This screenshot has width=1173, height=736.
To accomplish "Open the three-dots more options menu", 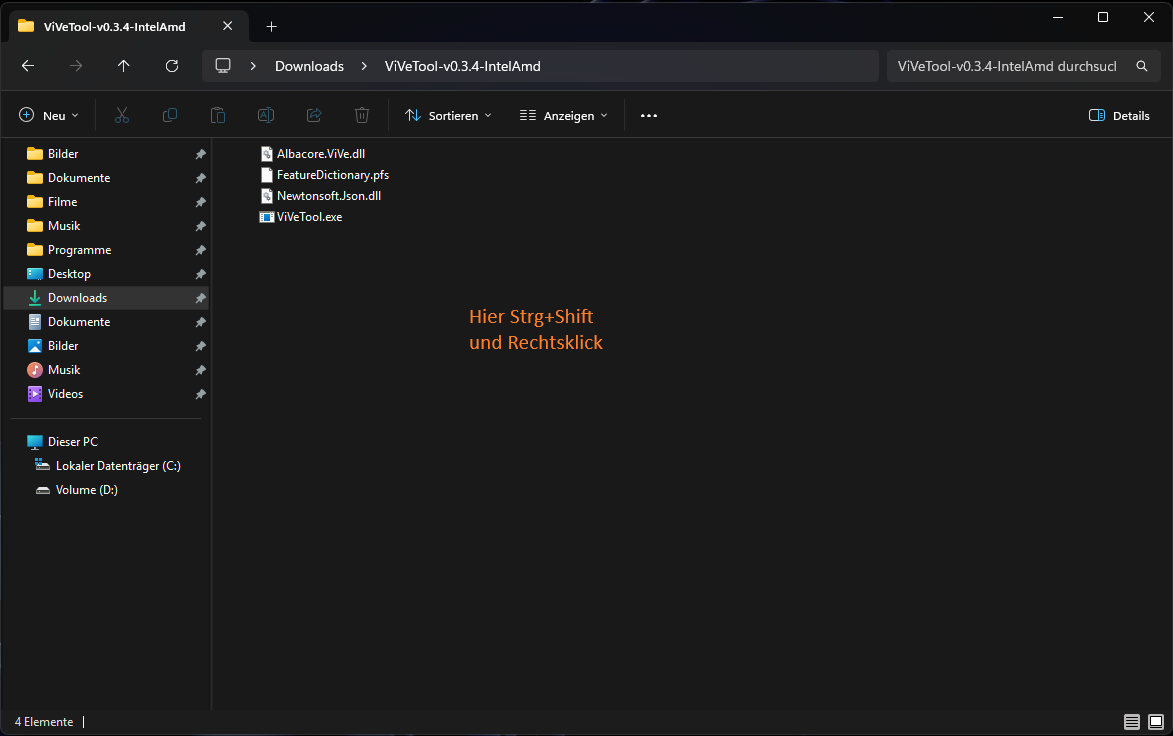I will coord(649,115).
